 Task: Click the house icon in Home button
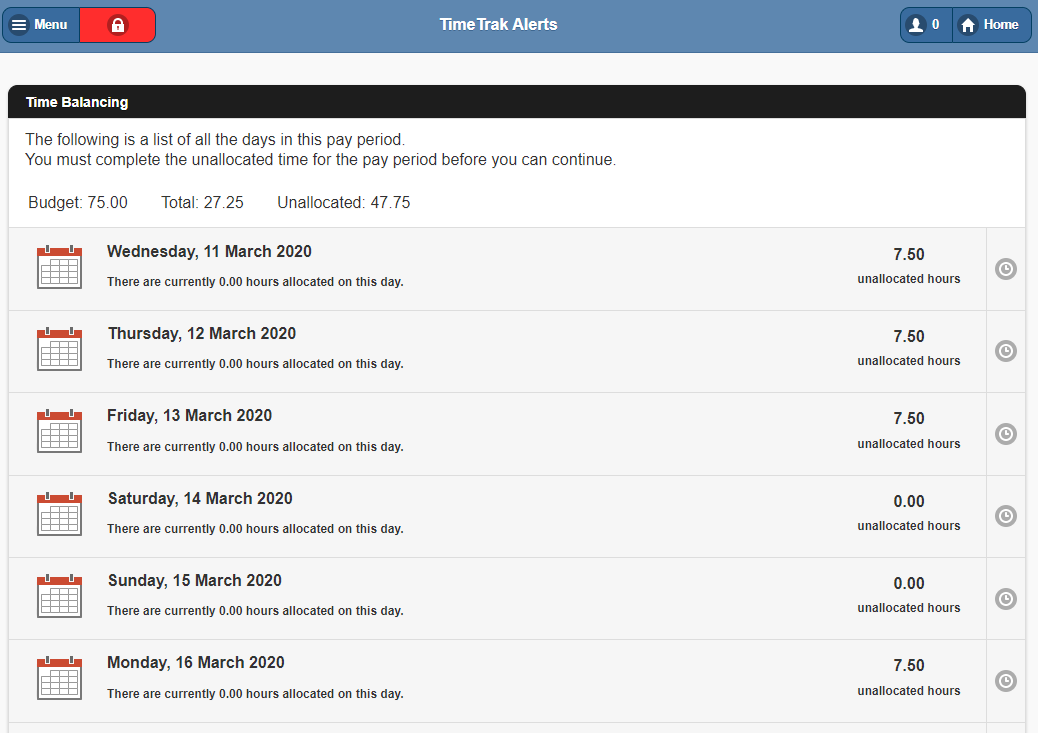pyautogui.click(x=968, y=25)
